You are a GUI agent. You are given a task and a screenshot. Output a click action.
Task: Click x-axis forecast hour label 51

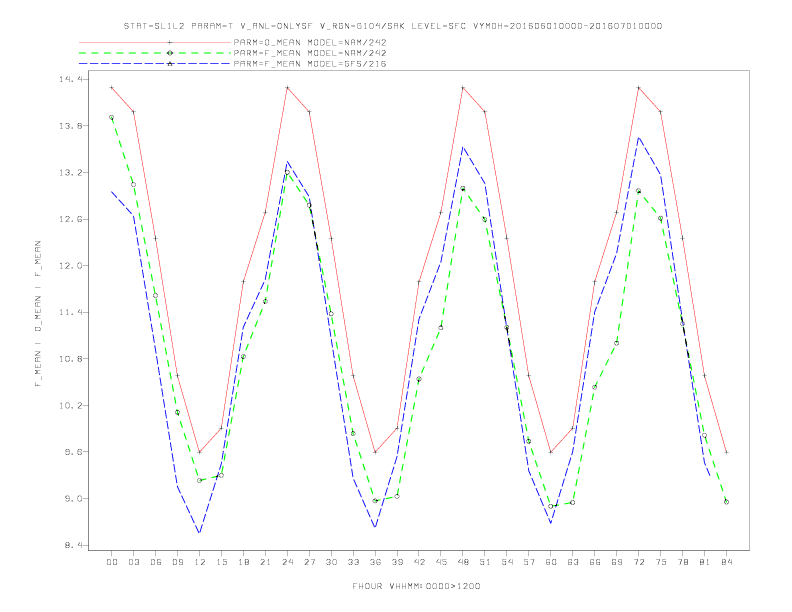click(485, 562)
